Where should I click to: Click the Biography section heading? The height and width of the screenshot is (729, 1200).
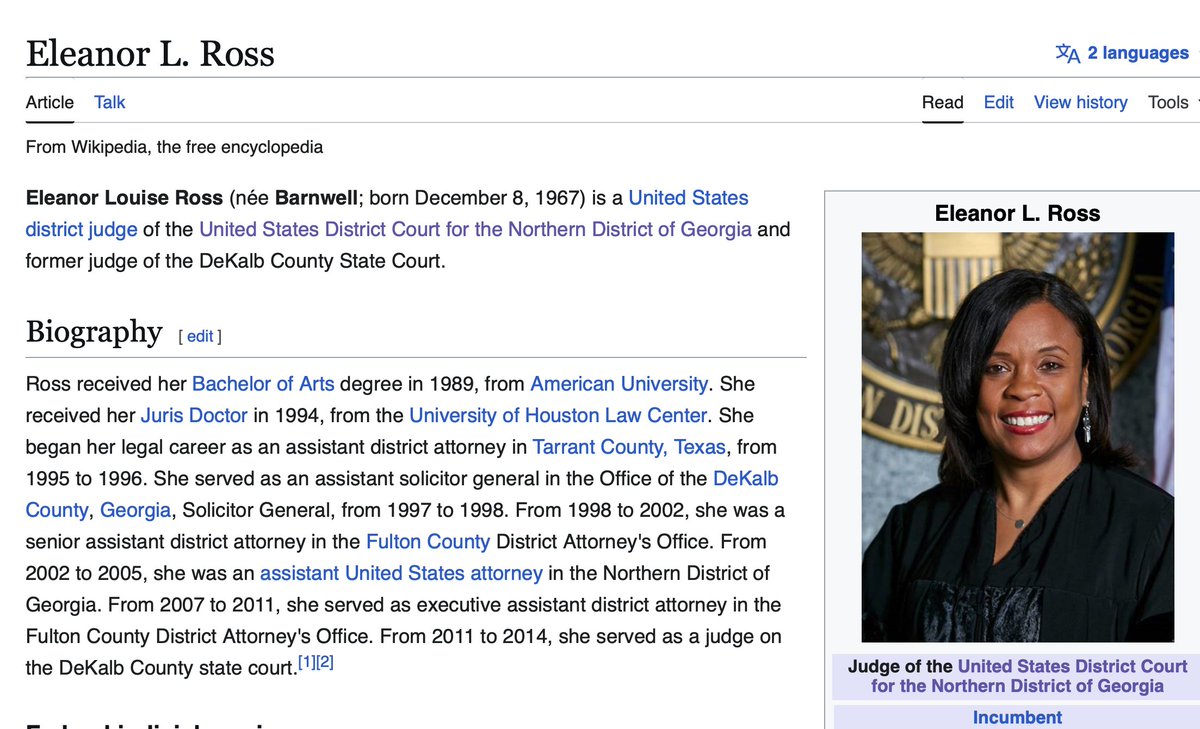[94, 331]
